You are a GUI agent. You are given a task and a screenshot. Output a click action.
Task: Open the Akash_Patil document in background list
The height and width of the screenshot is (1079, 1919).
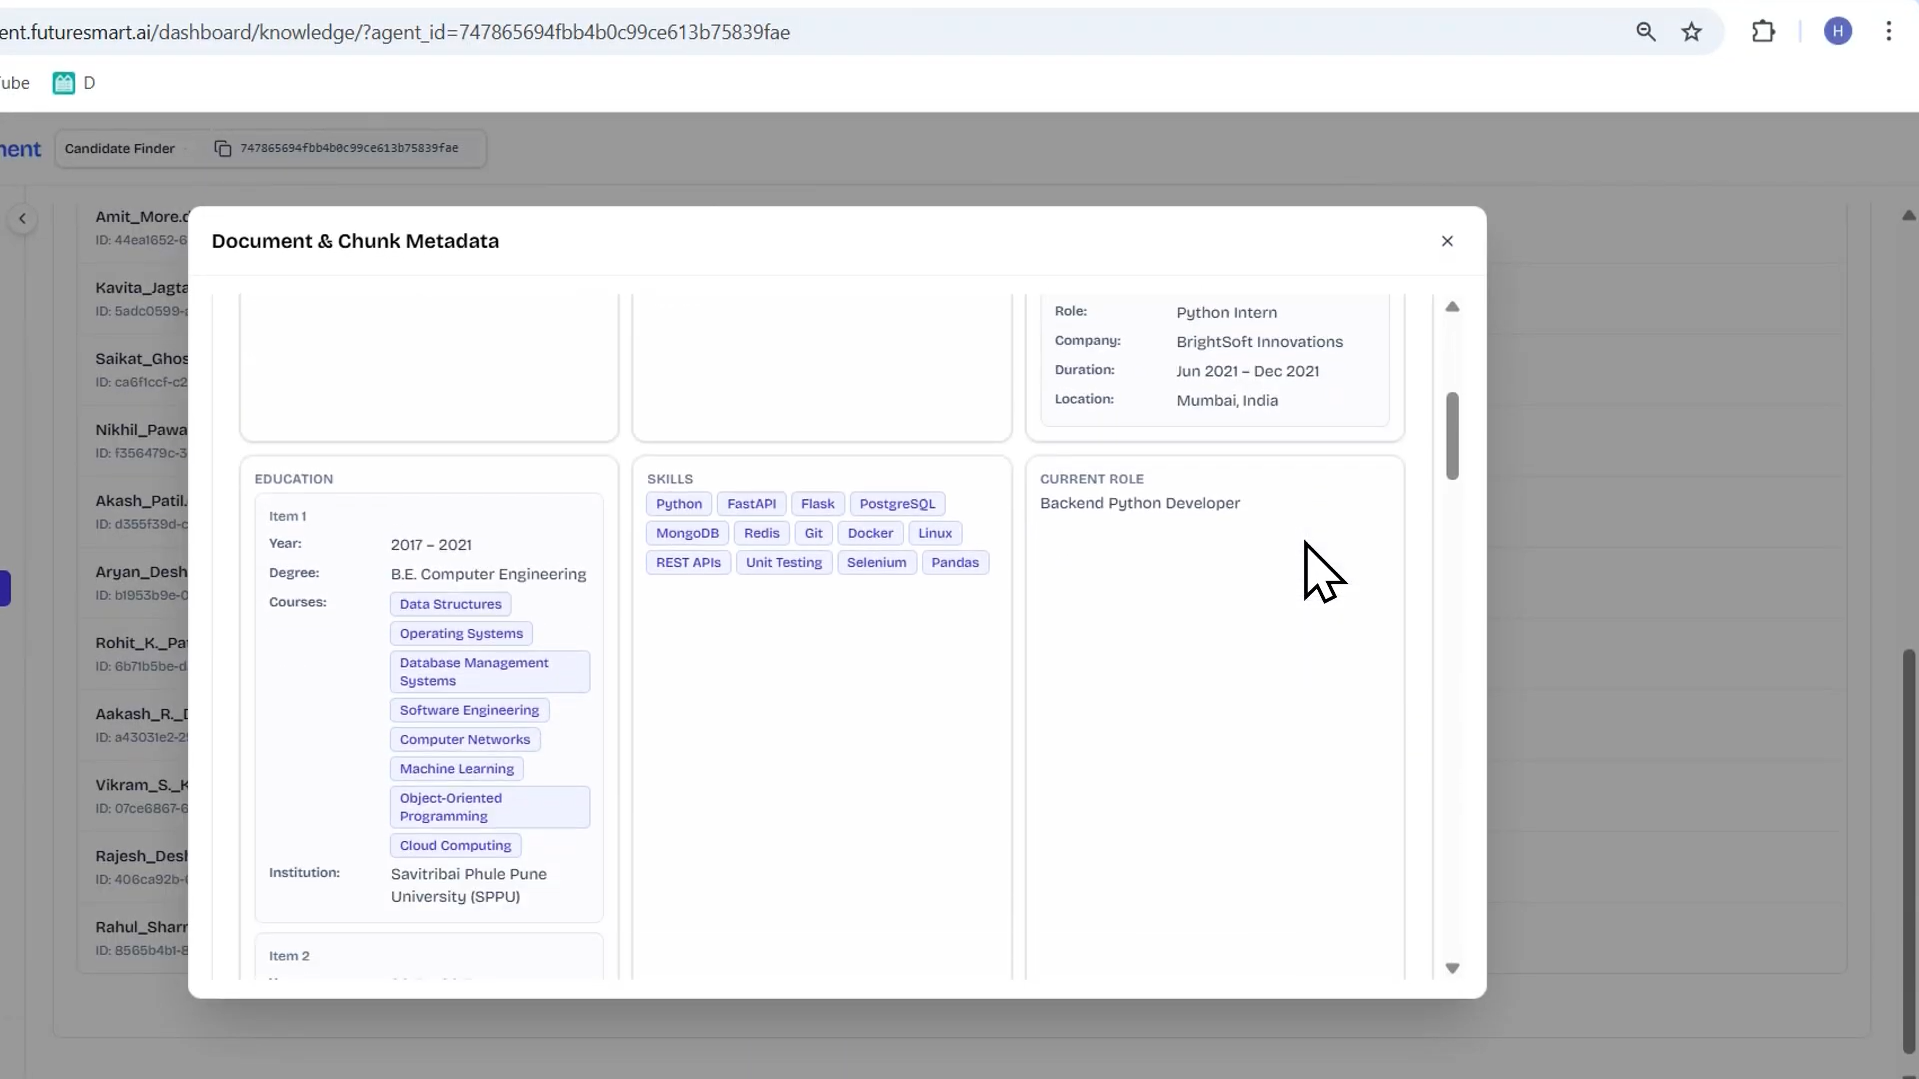pyautogui.click(x=142, y=501)
